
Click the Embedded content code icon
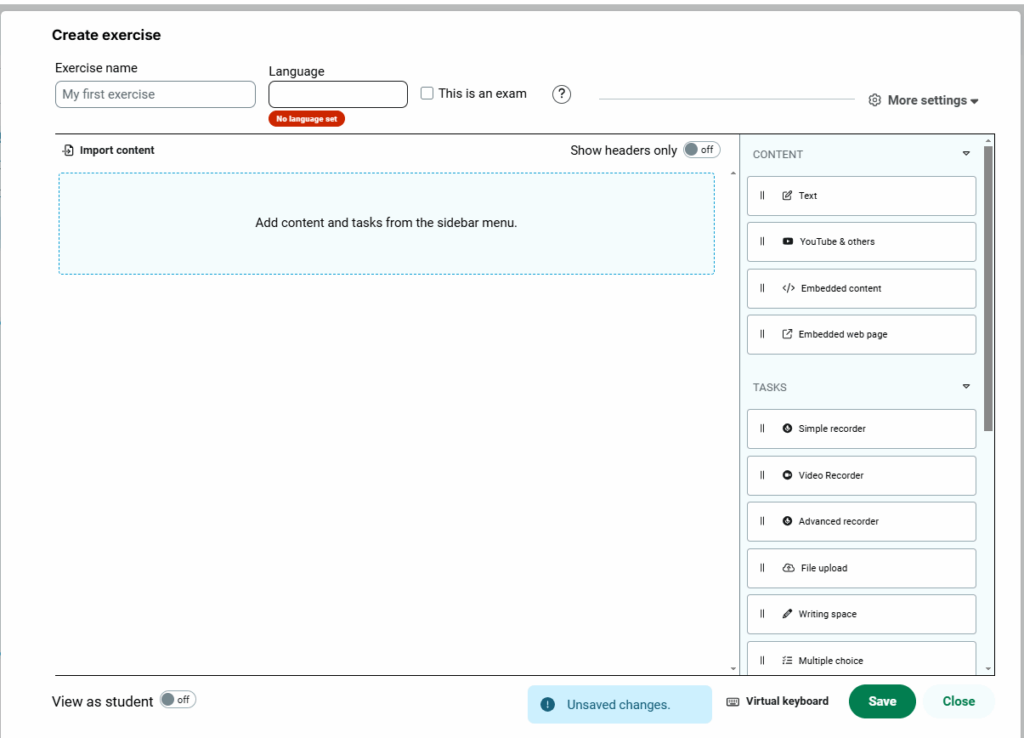tap(788, 288)
